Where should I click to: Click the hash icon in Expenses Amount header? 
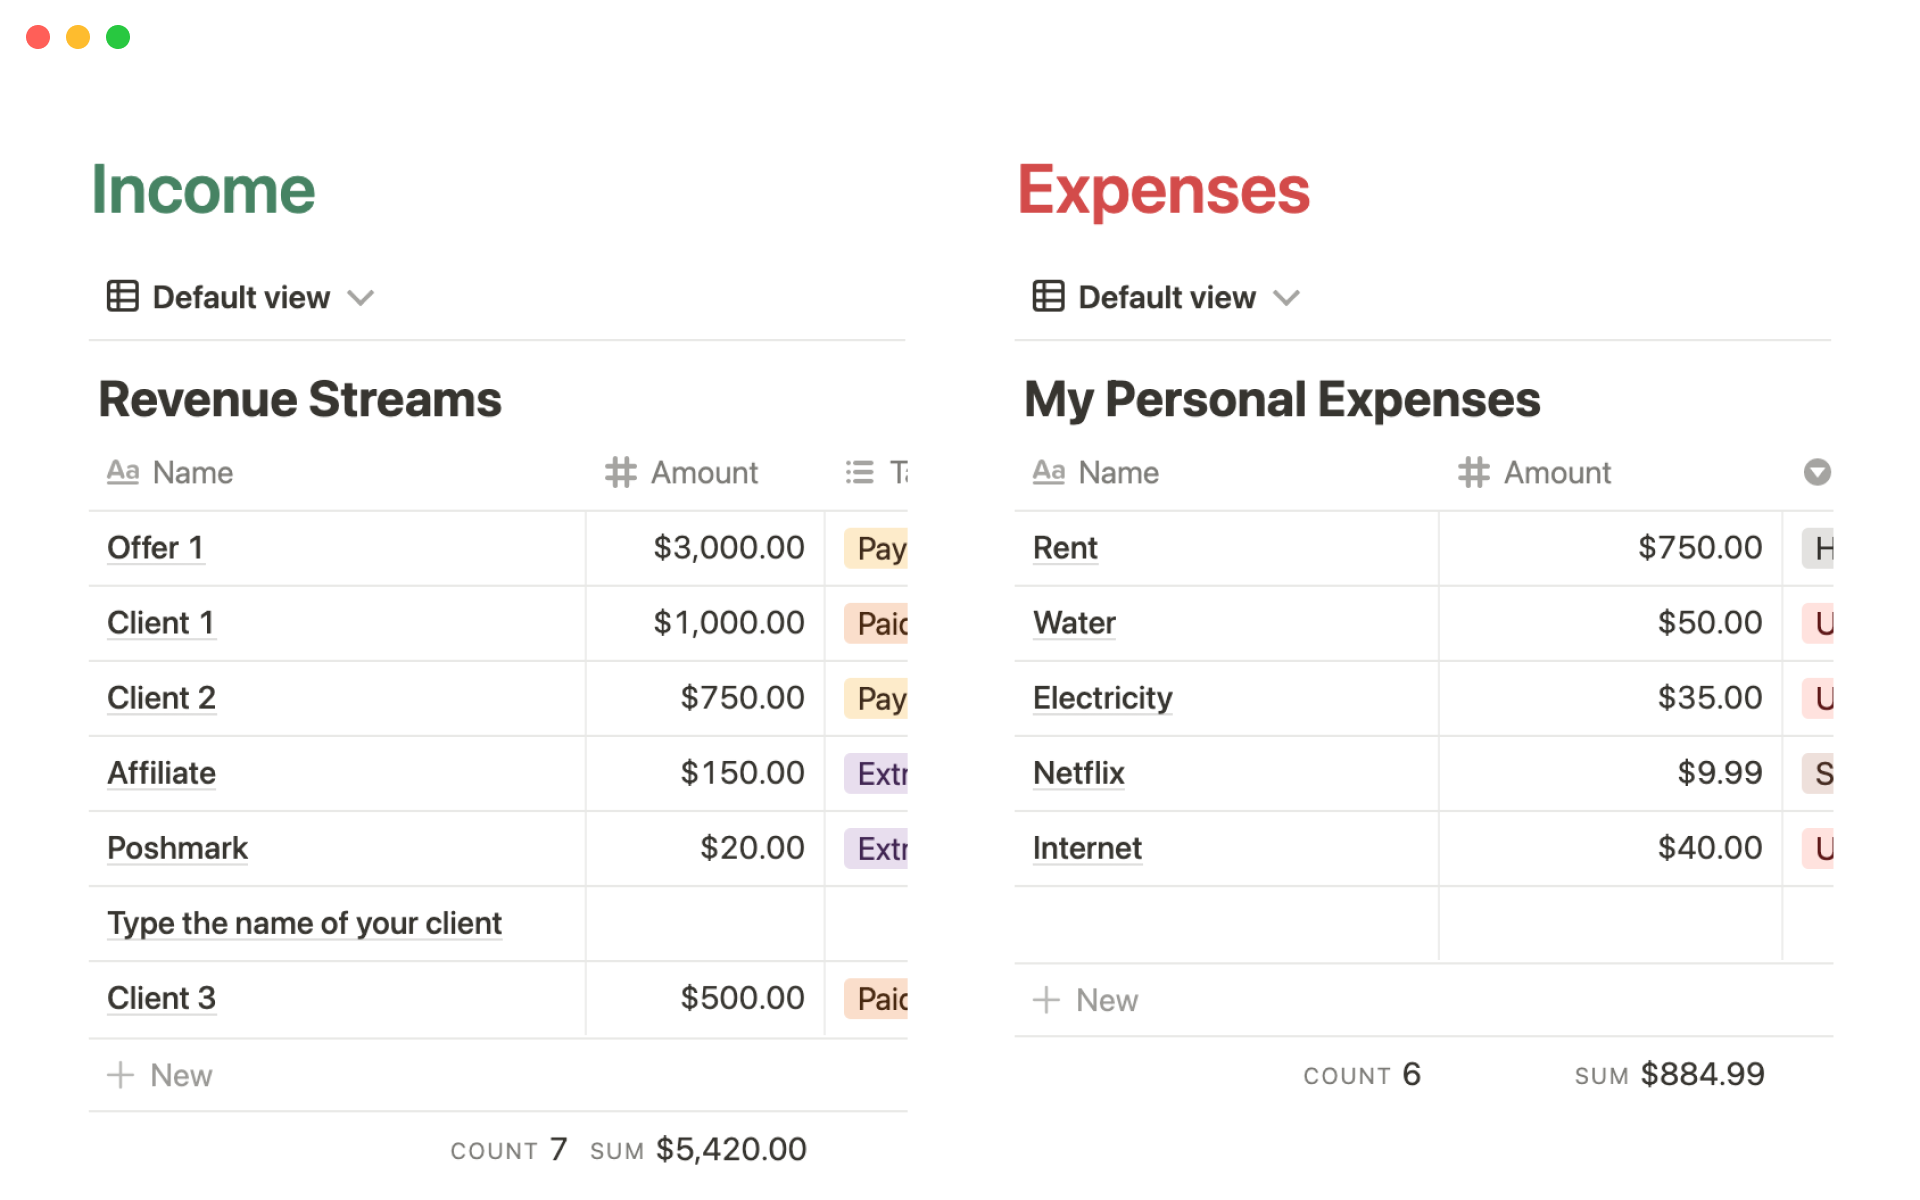1473,472
